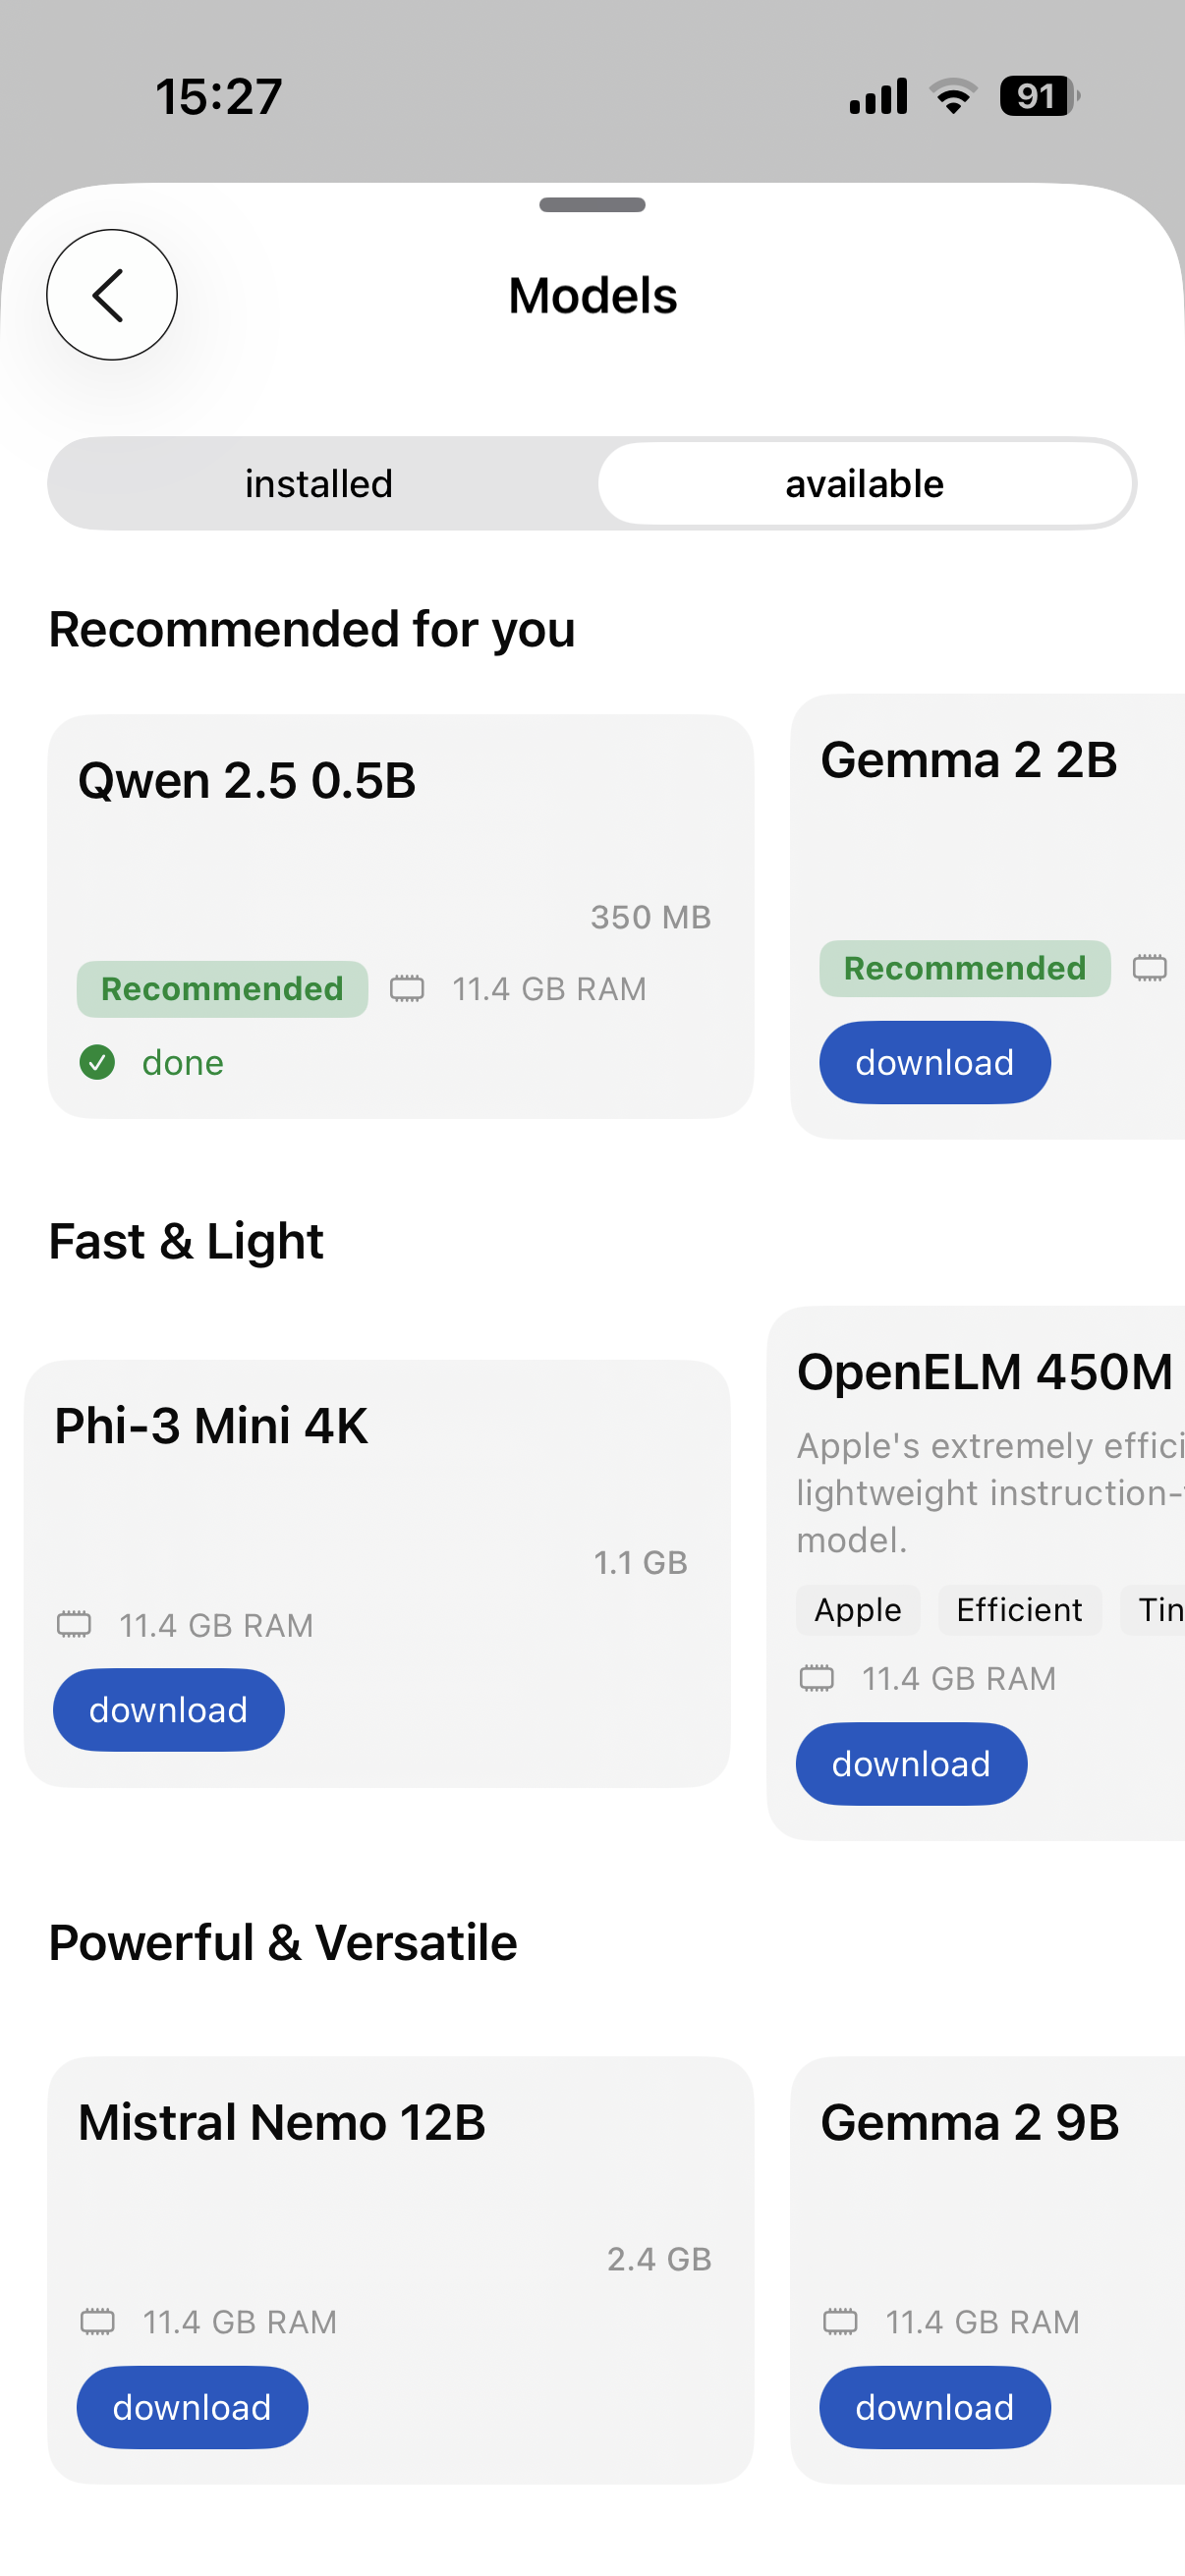The height and width of the screenshot is (2576, 1185).
Task: Select the Apple tag on OpenELM card
Action: [x=857, y=1610]
